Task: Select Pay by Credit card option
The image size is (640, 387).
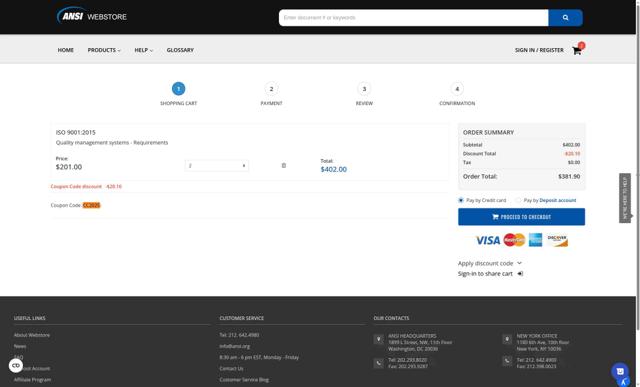Action: click(x=461, y=200)
